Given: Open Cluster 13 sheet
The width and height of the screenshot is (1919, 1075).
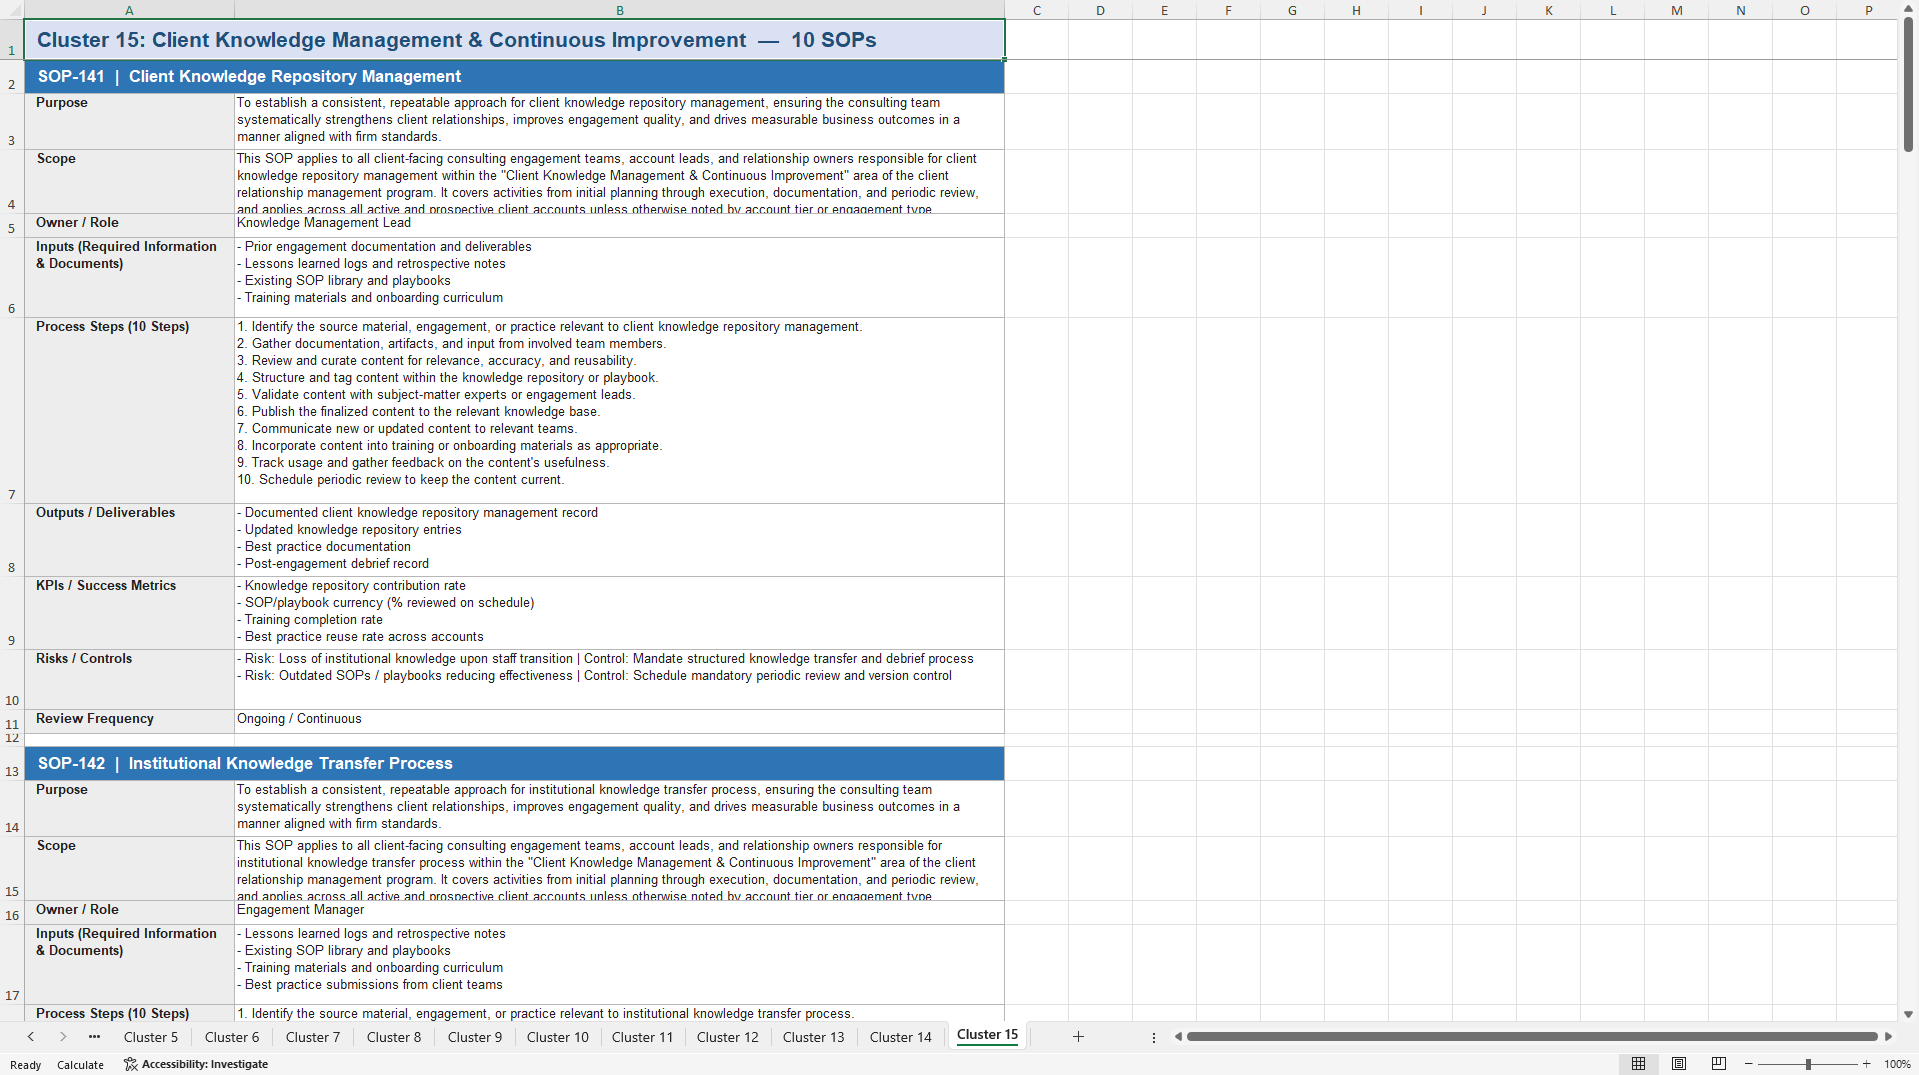Looking at the screenshot, I should click(x=814, y=1037).
